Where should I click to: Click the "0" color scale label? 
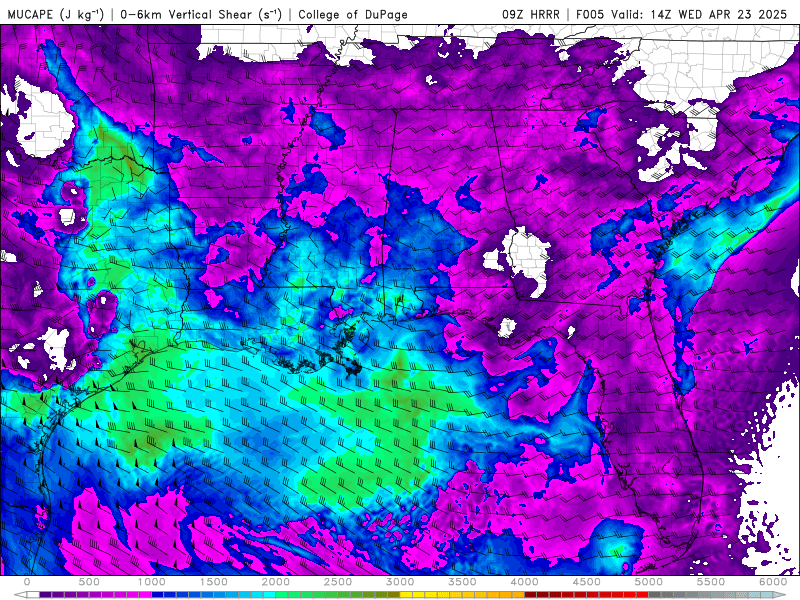[x=27, y=582]
